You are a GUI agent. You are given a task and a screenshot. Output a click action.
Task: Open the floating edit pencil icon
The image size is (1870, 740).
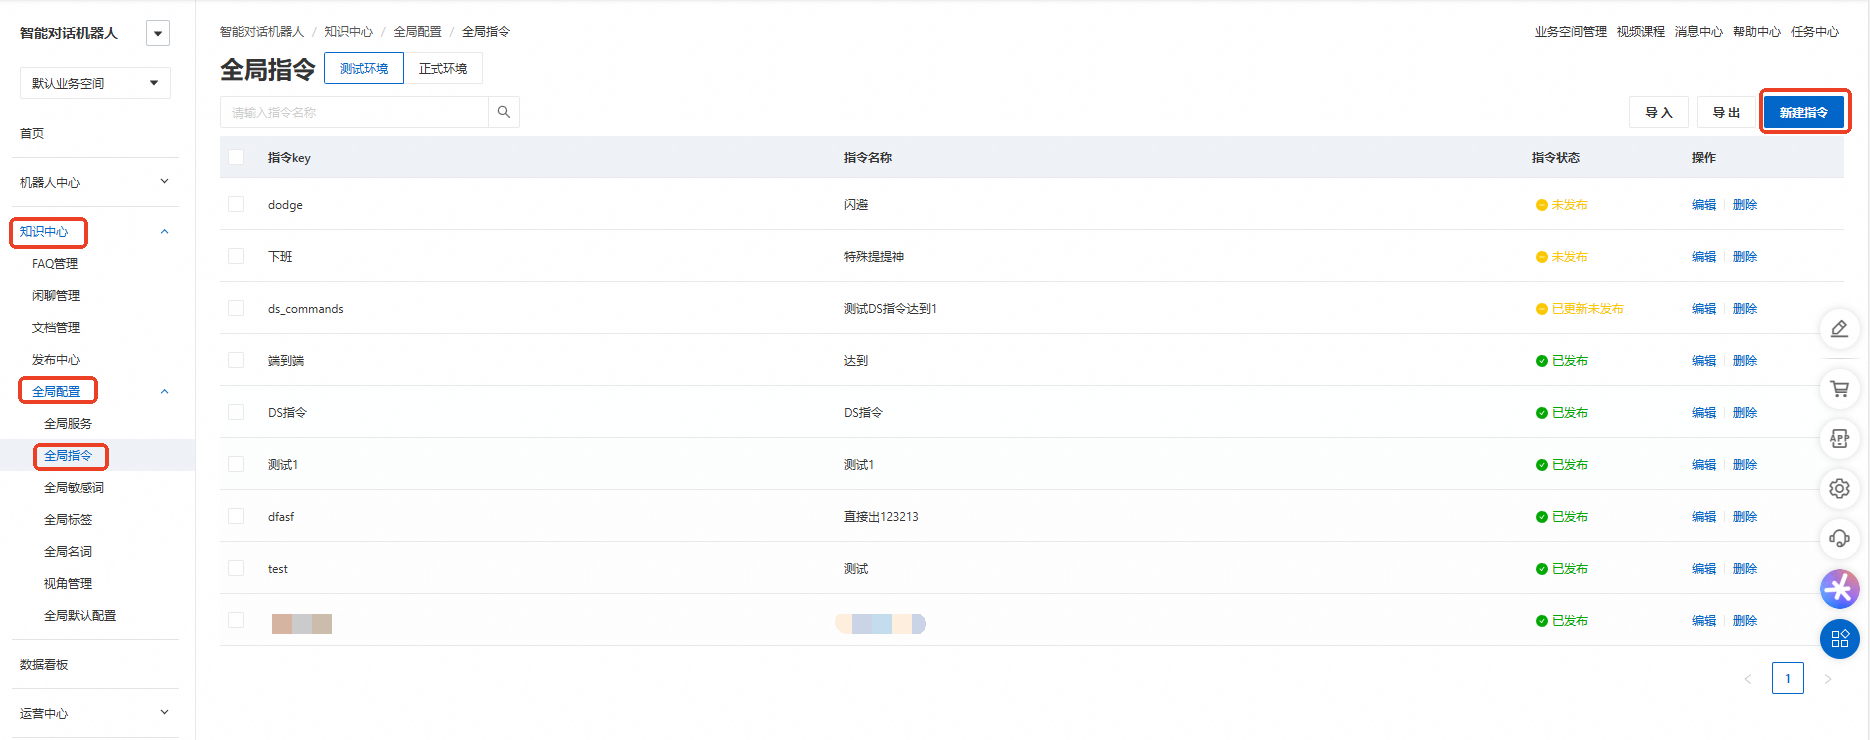tap(1839, 329)
